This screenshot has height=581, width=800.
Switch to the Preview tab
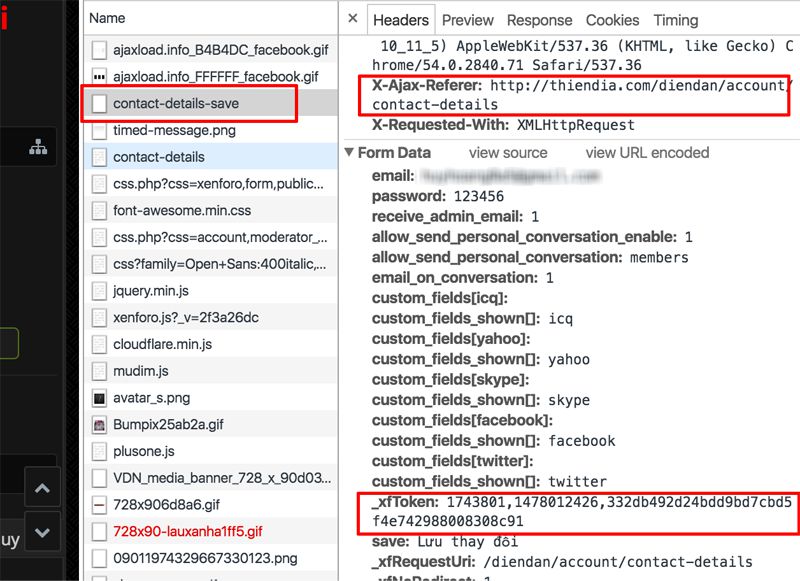point(468,20)
